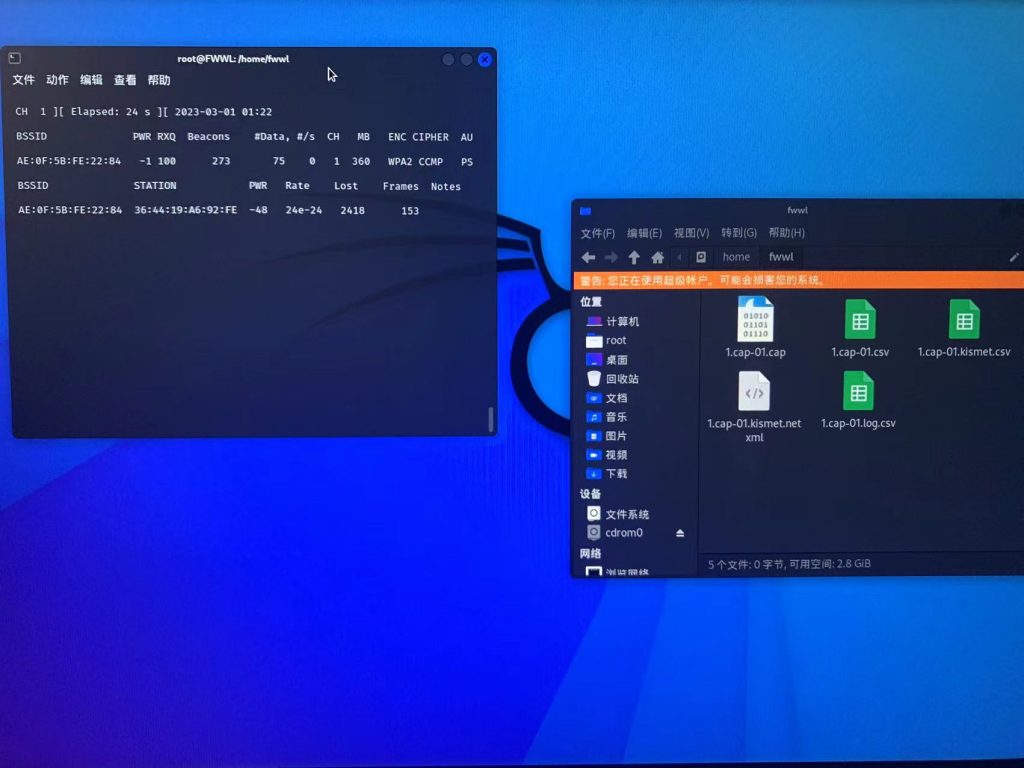Image resolution: width=1024 pixels, height=768 pixels.
Task: Open 桌面 in the sidebar
Action: coord(607,360)
